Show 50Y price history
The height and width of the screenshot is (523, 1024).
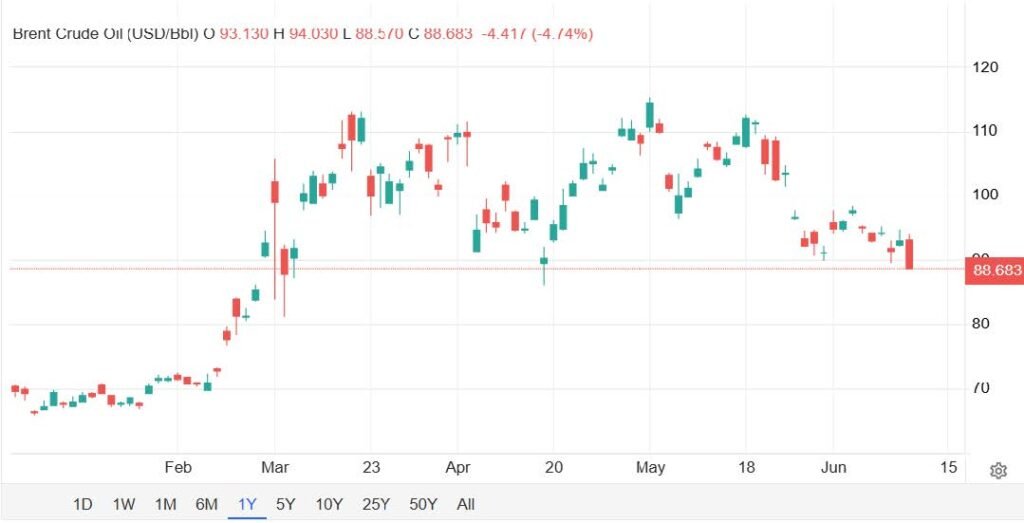click(x=423, y=504)
